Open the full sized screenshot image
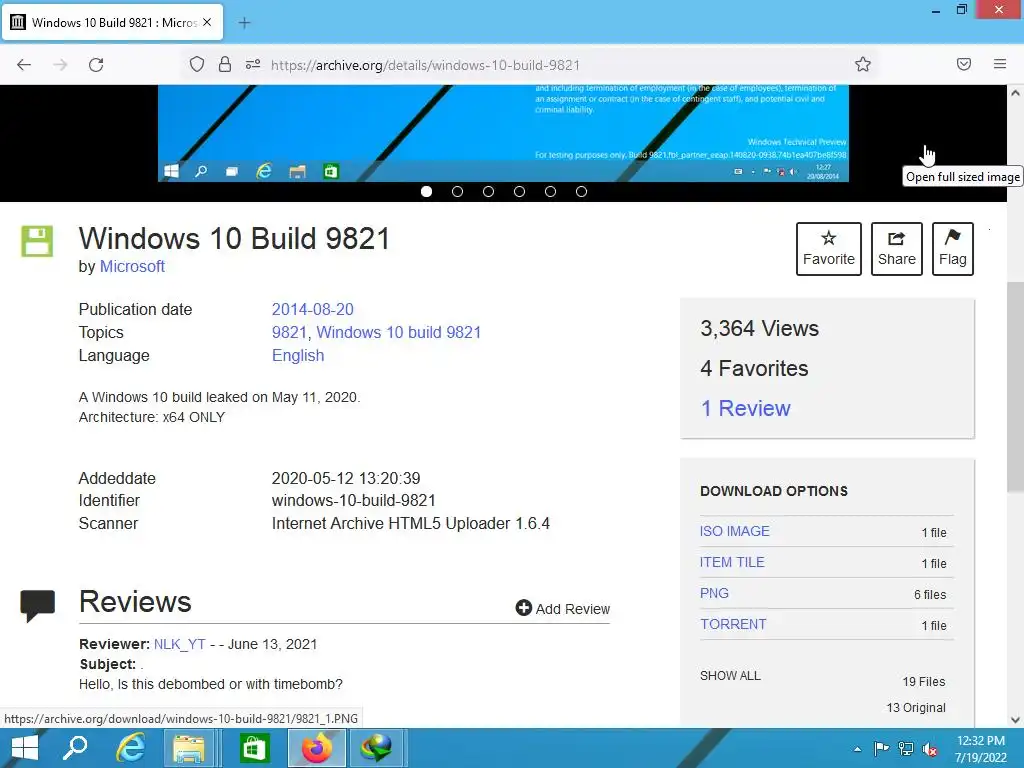1024x768 pixels. click(x=503, y=133)
